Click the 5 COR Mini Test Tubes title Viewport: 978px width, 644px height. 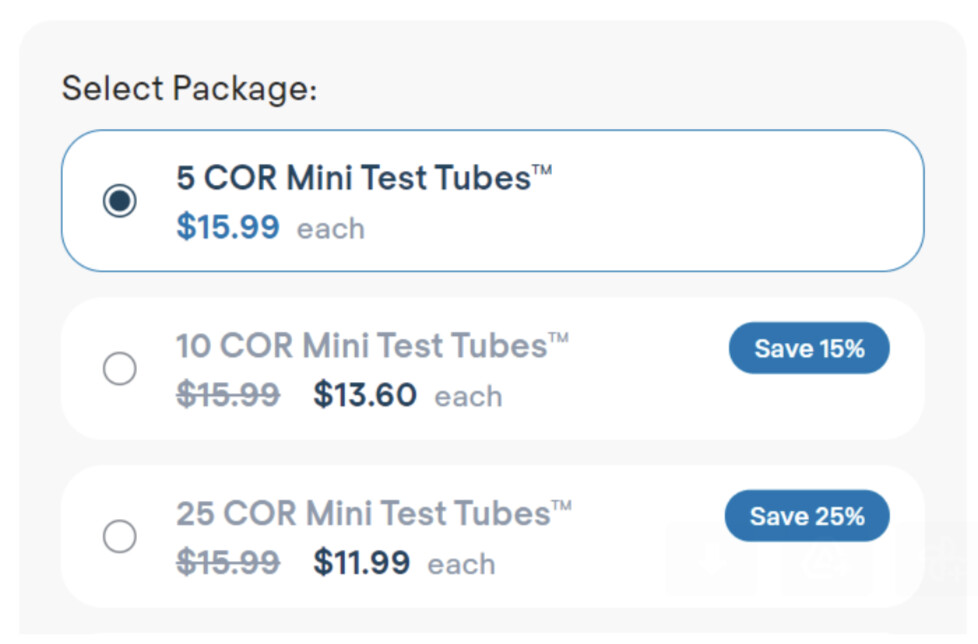pos(364,178)
